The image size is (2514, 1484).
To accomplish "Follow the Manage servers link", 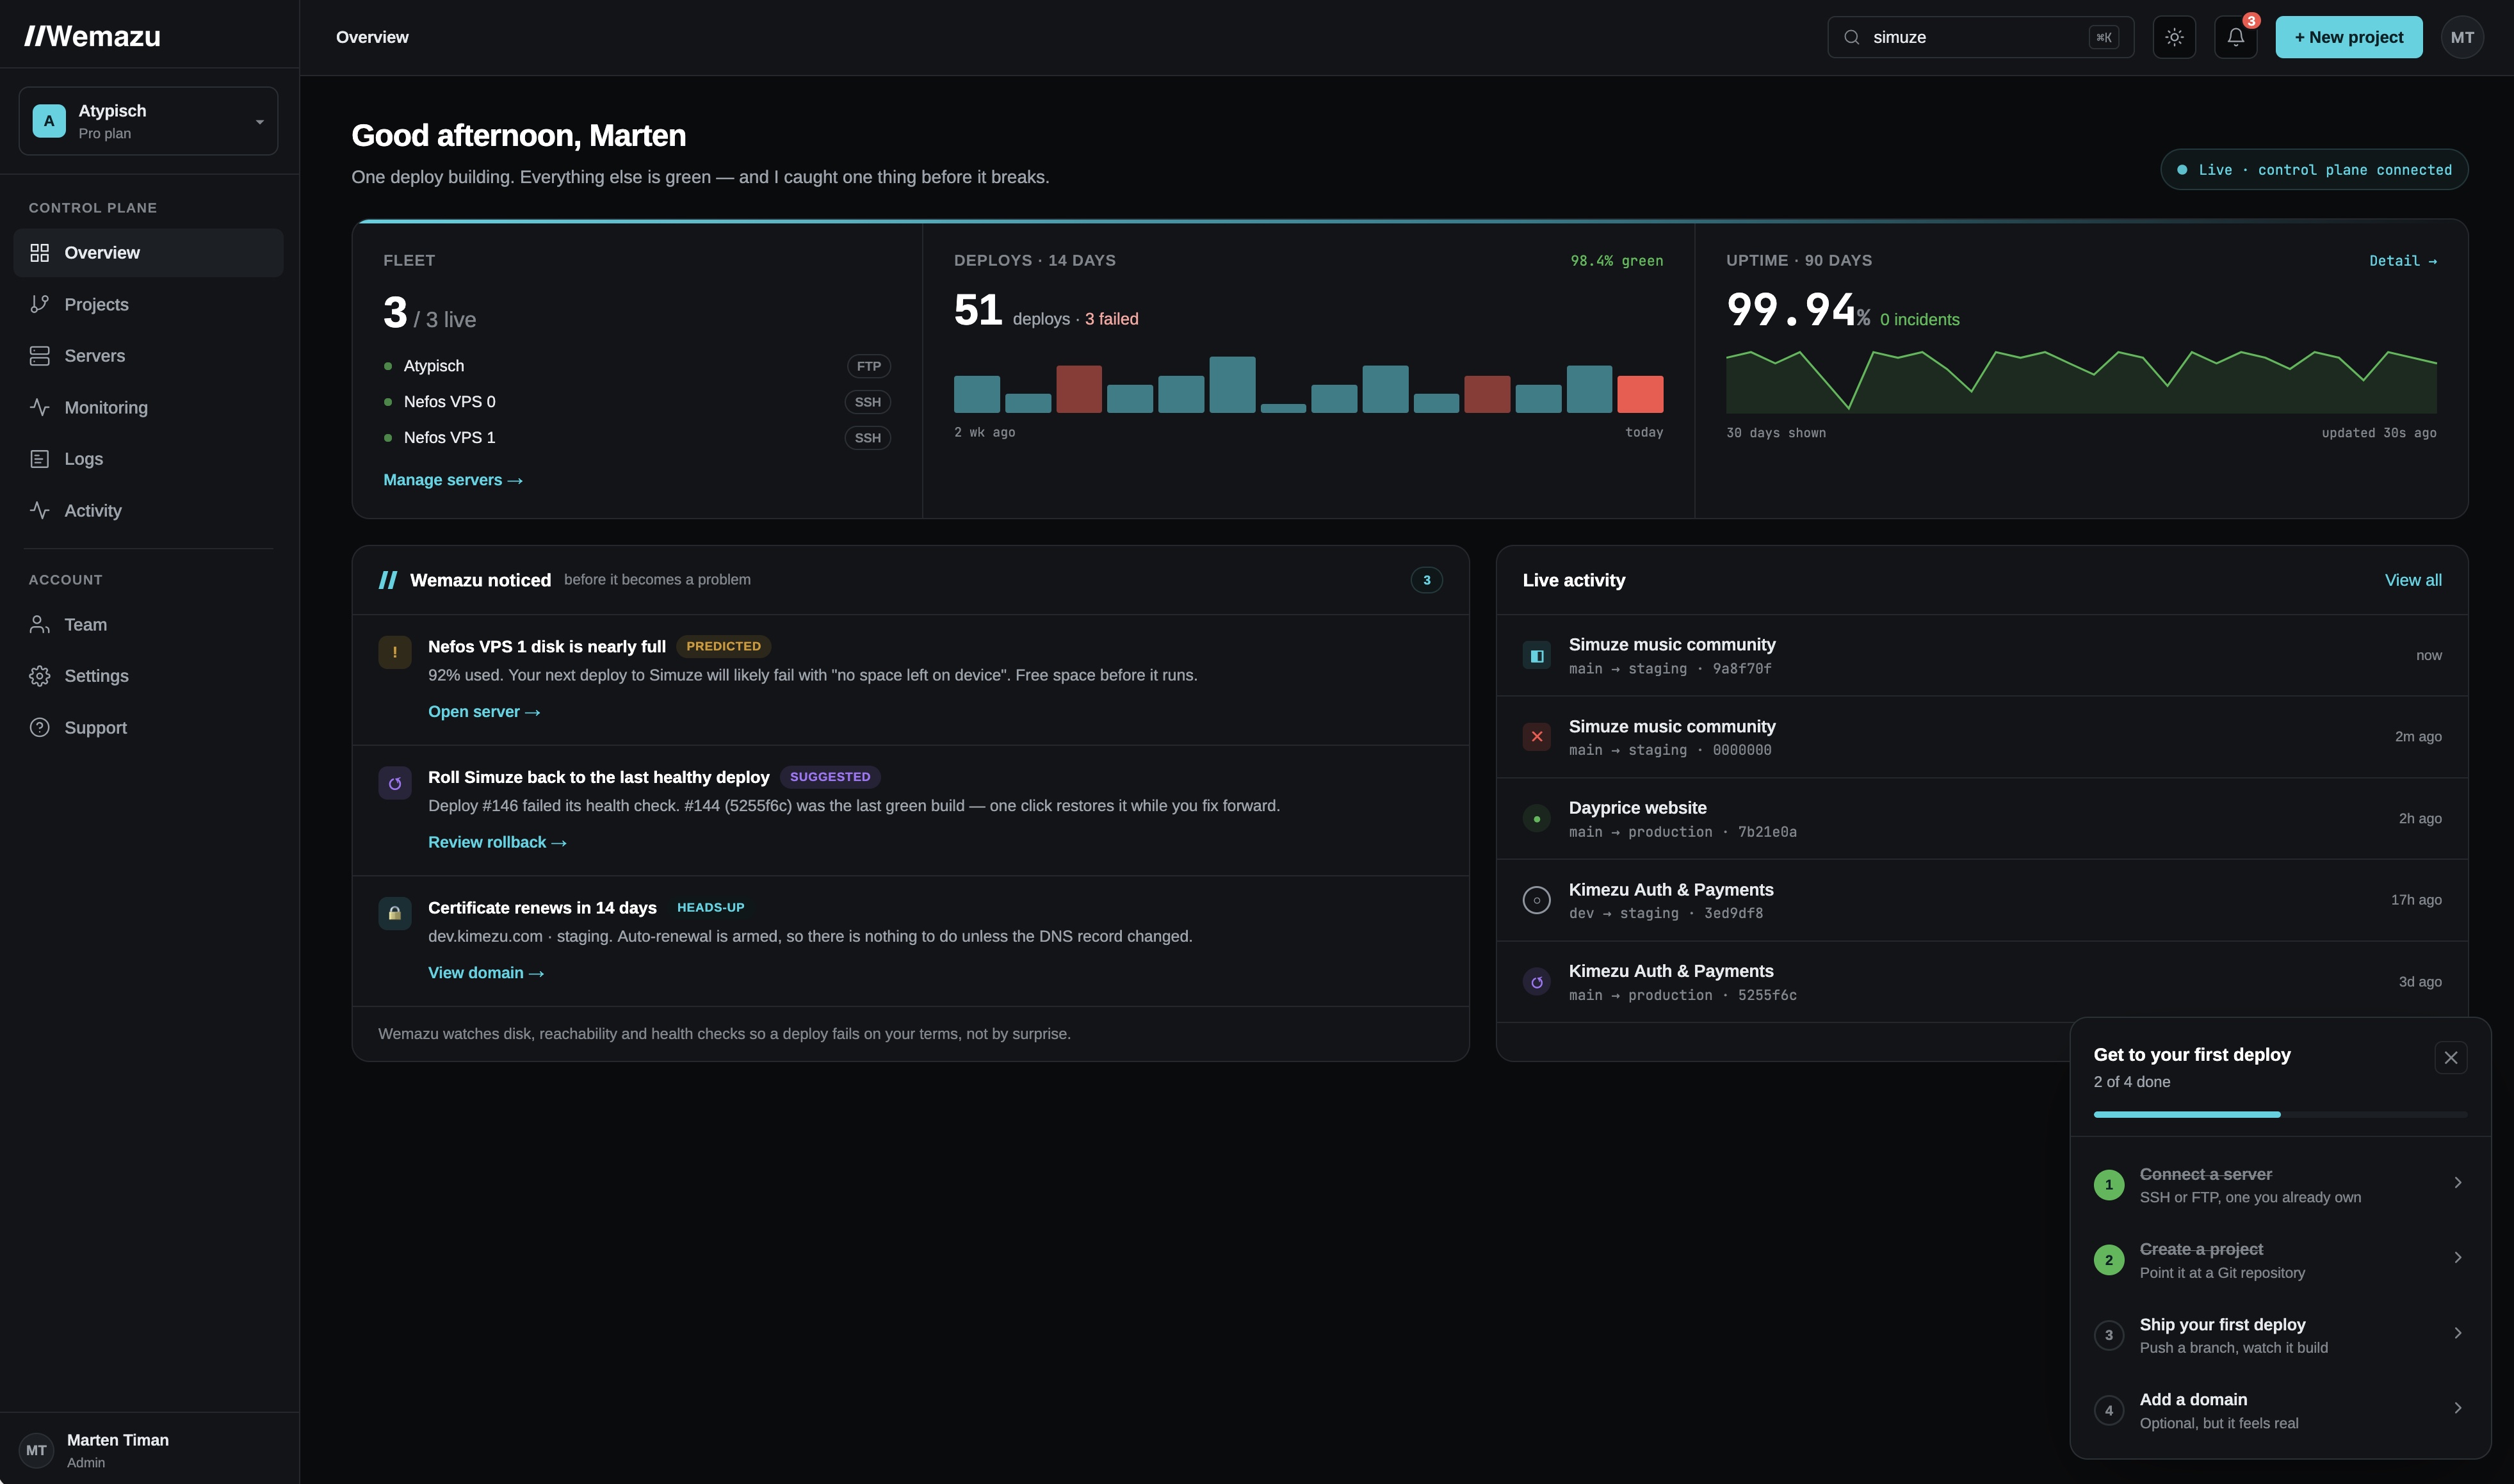I will click(x=453, y=480).
